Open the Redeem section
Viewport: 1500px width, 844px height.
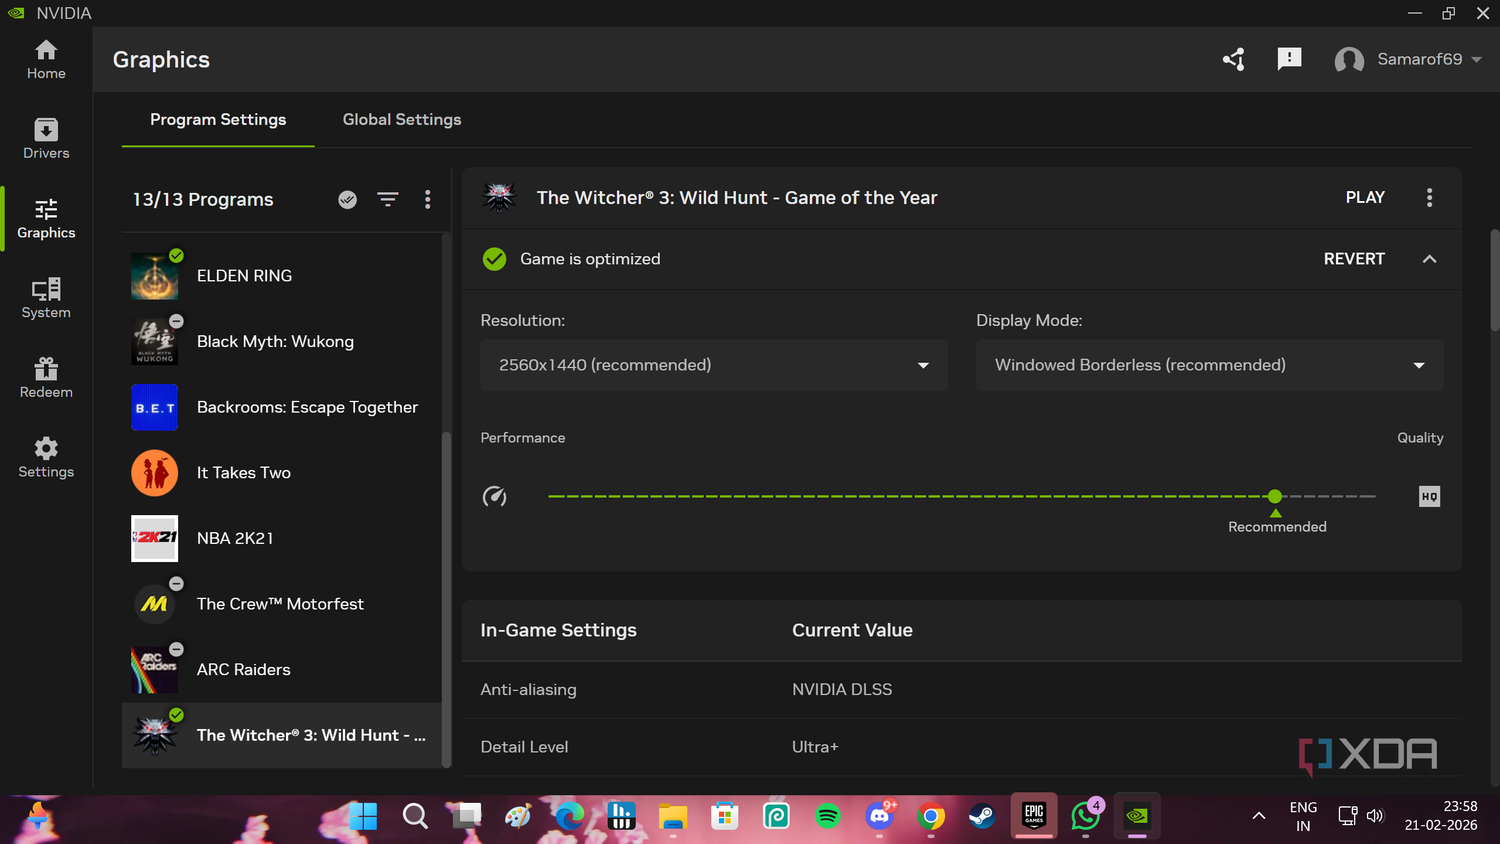(x=46, y=378)
